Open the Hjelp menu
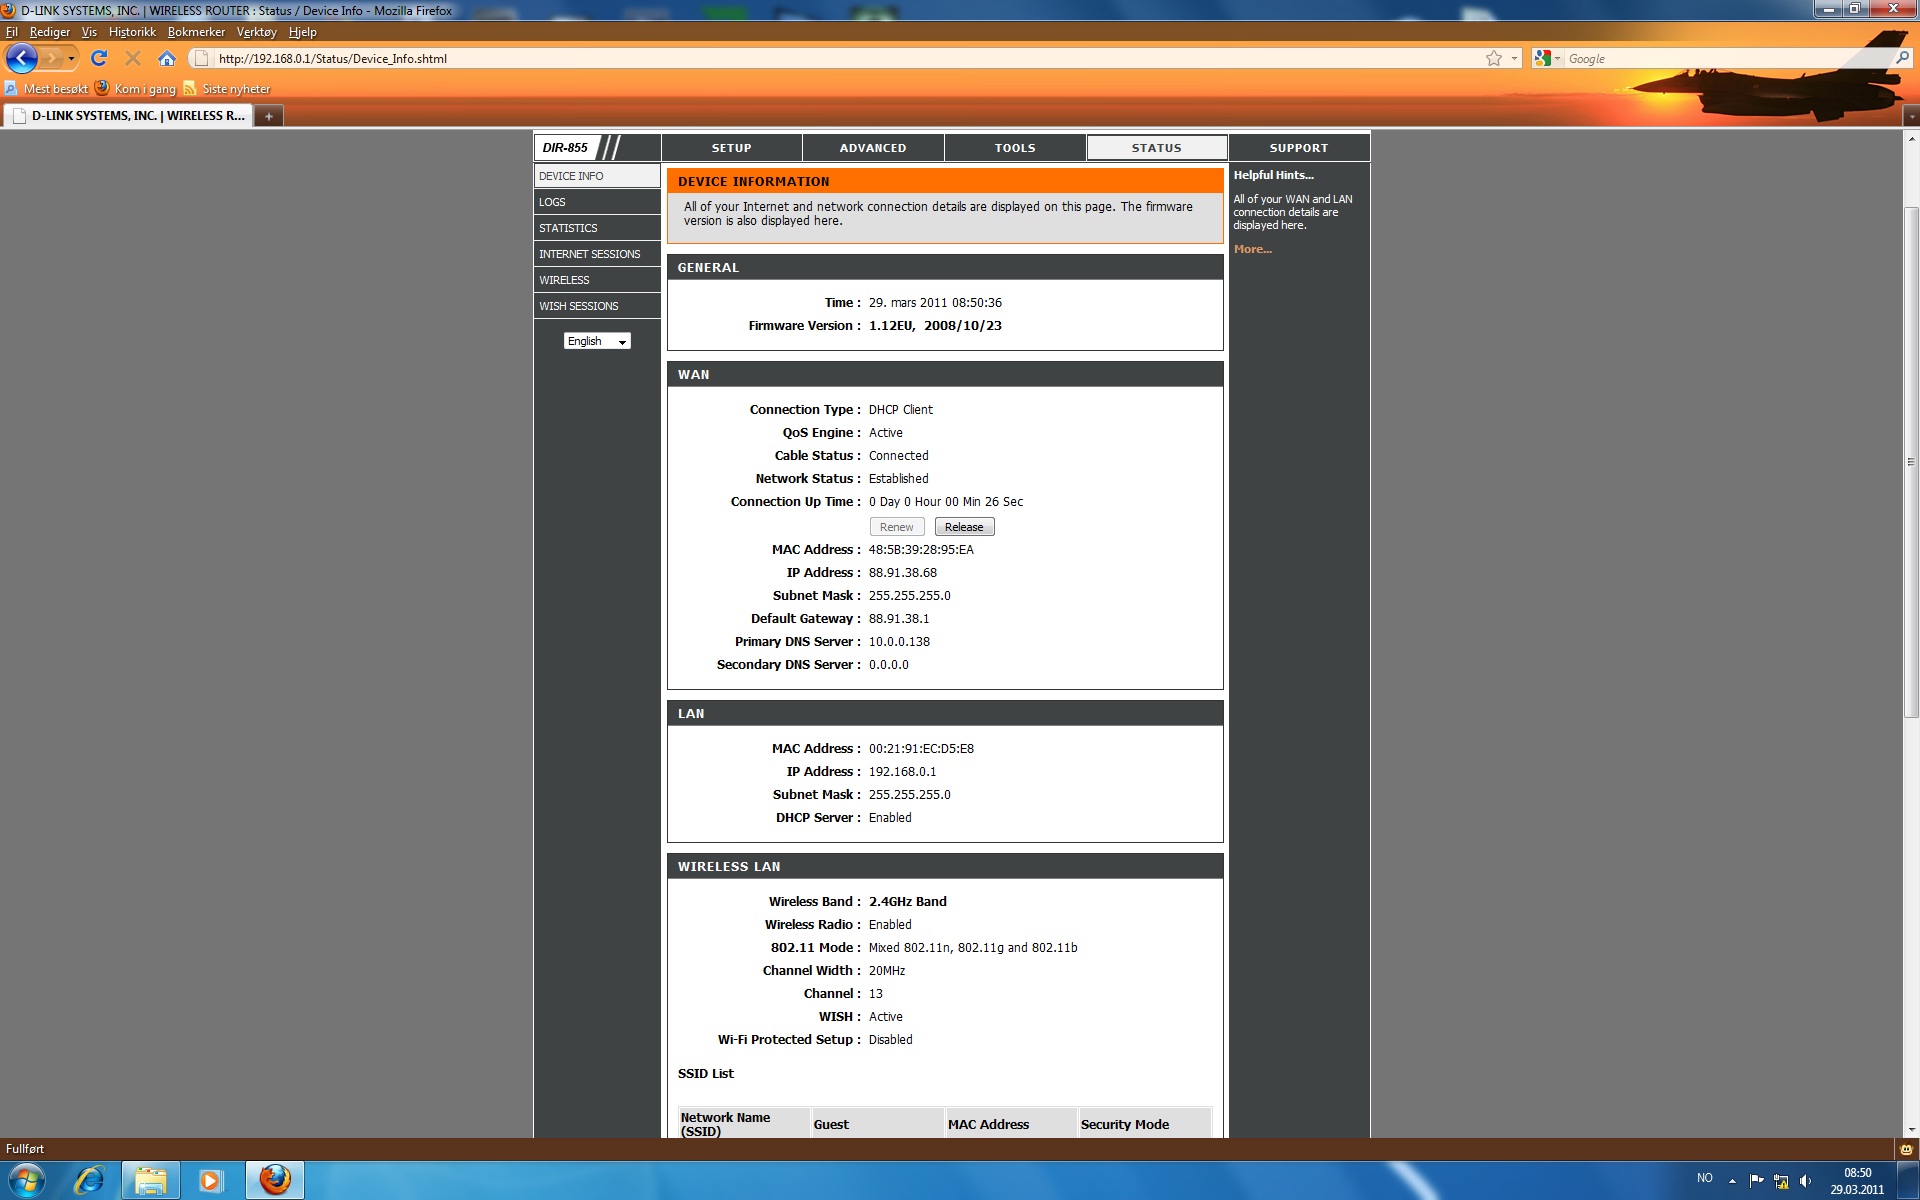This screenshot has height=1200, width=1920. click(302, 32)
